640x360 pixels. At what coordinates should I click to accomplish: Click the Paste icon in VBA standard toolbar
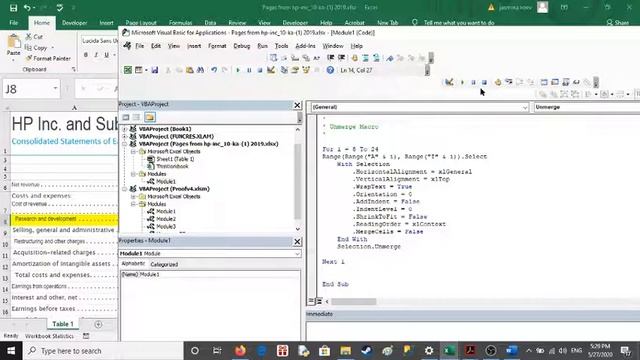189,70
